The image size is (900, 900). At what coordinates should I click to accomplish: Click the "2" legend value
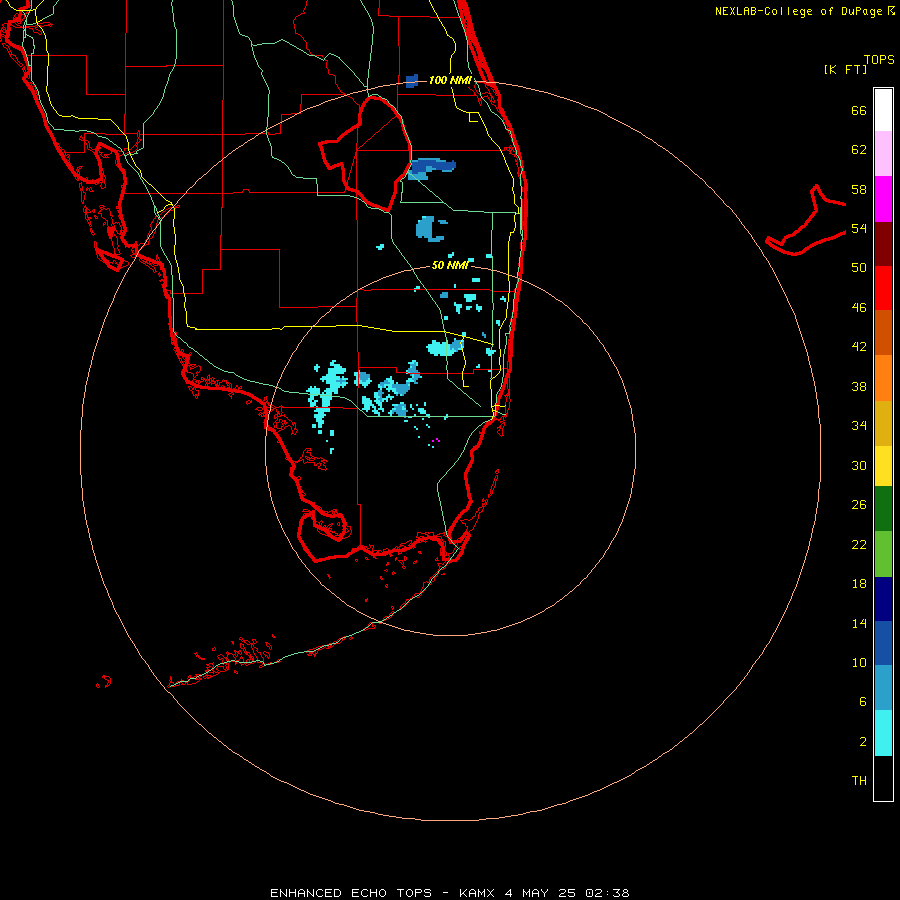point(863,742)
